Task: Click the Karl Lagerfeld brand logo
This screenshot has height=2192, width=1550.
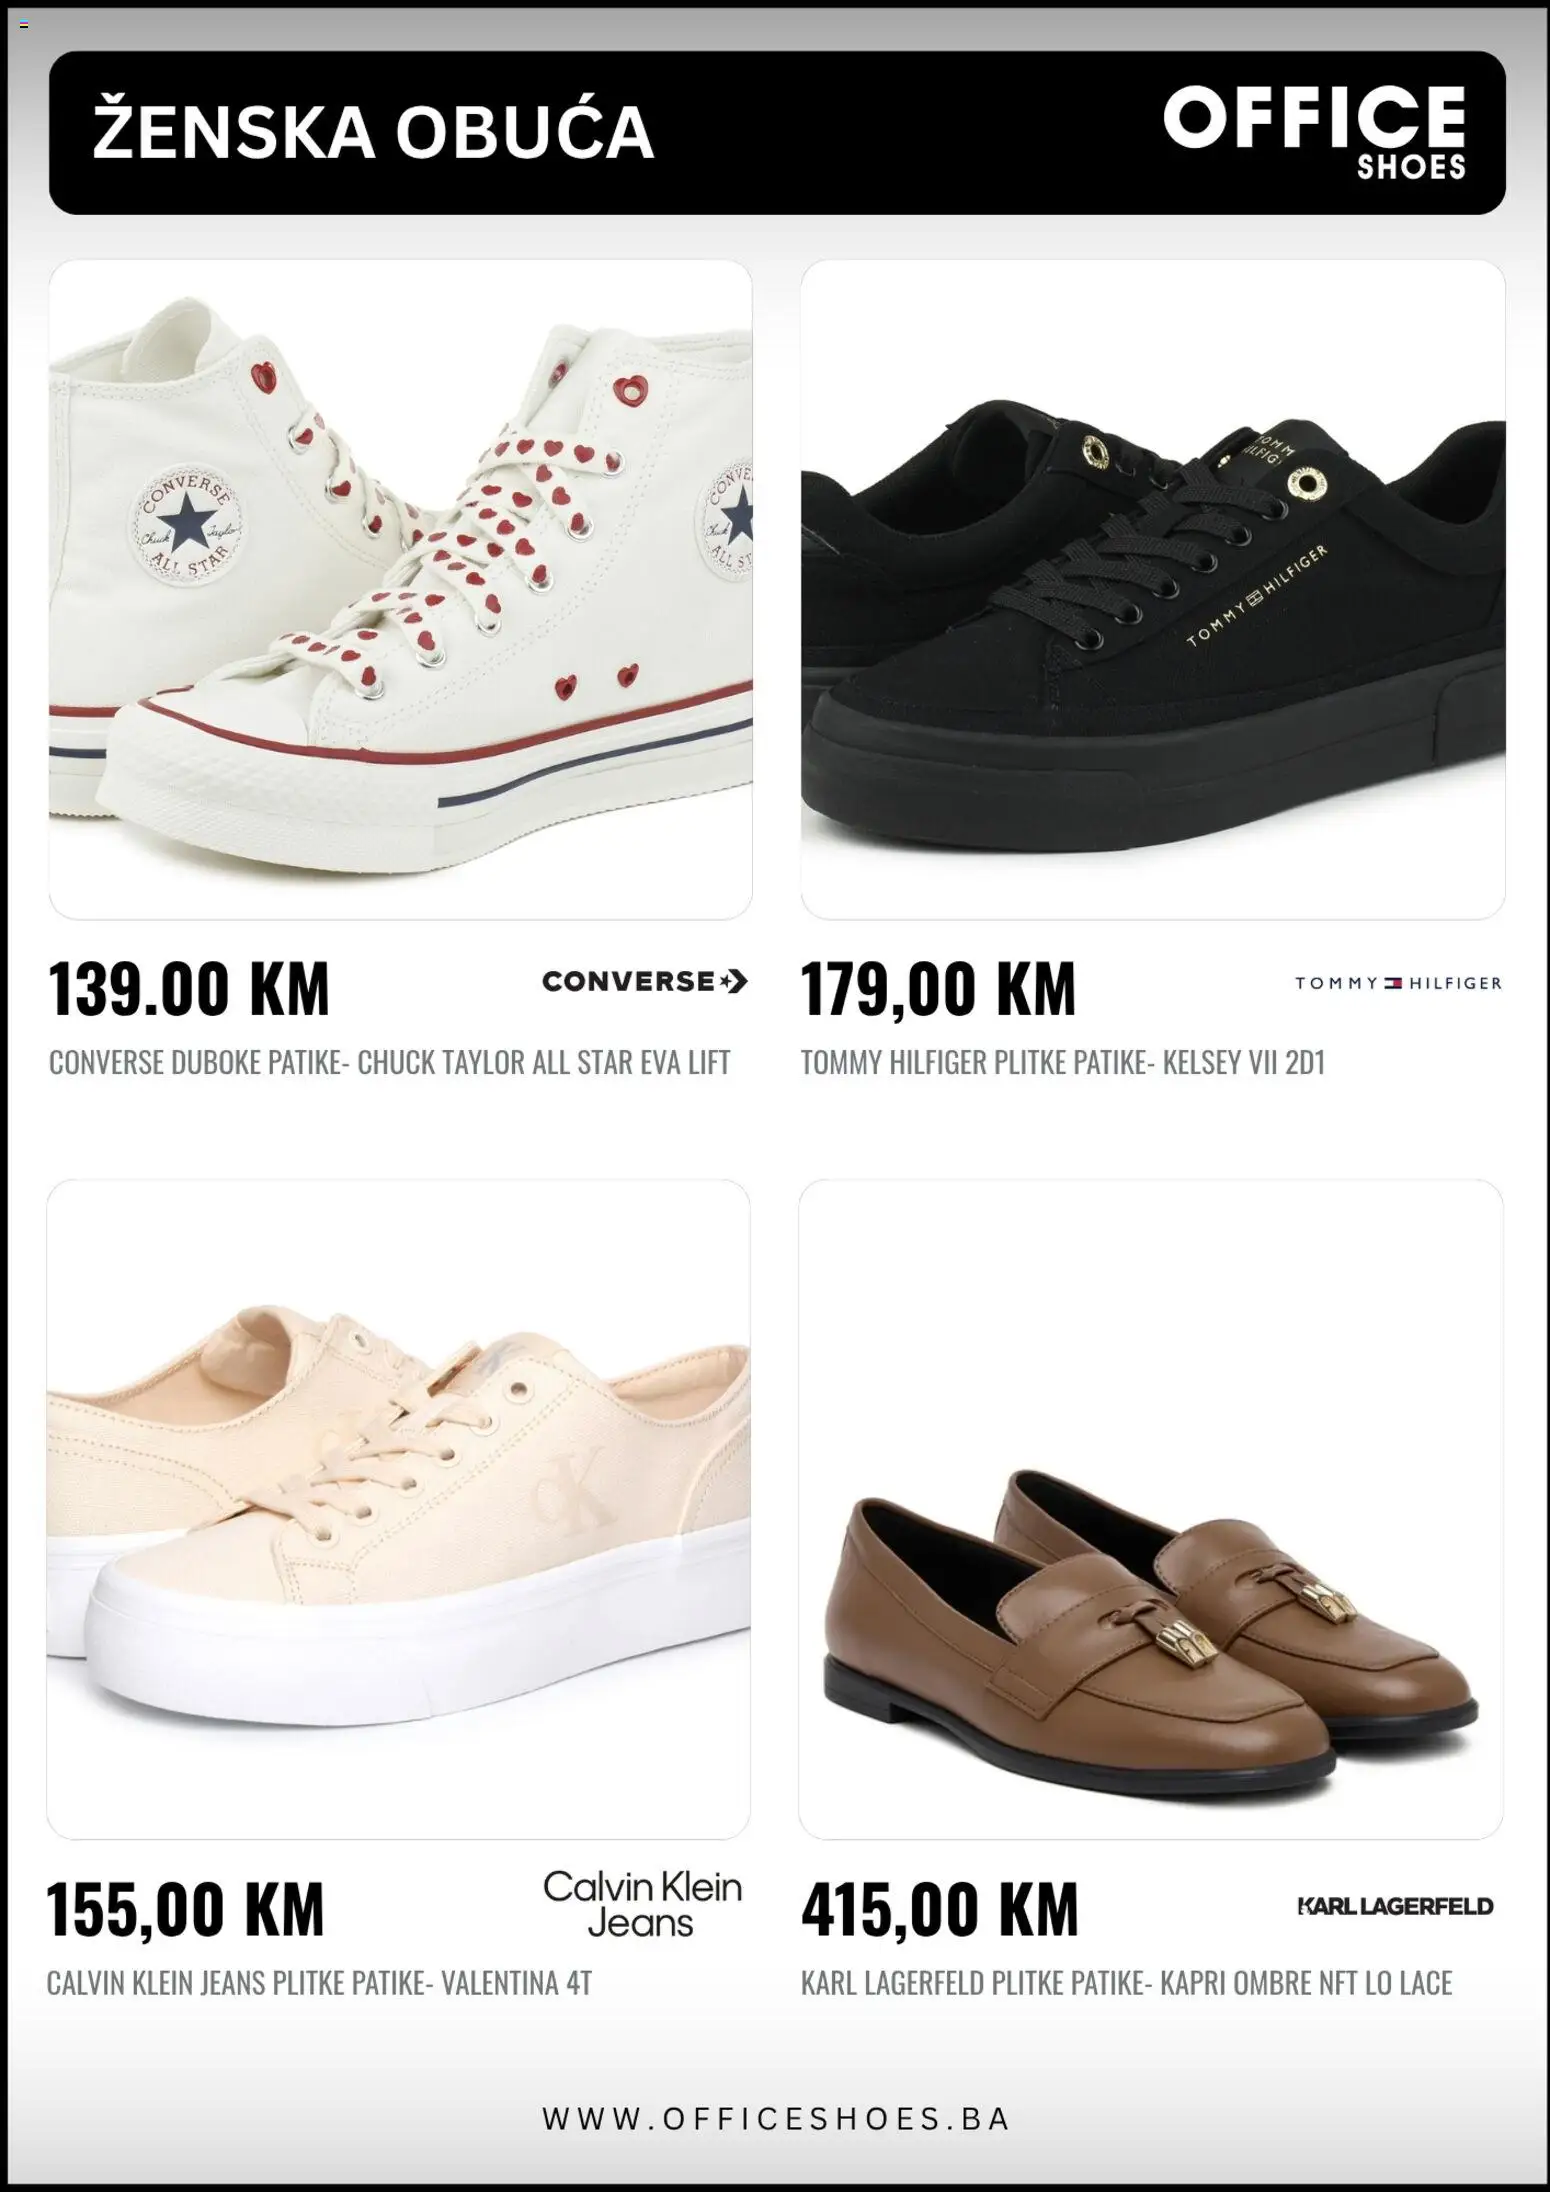Action: coord(1395,1906)
